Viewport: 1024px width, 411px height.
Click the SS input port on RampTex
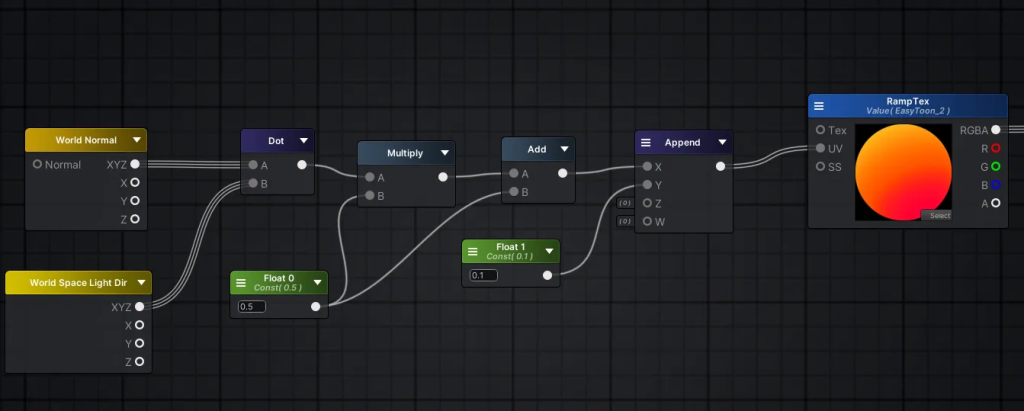(820, 166)
